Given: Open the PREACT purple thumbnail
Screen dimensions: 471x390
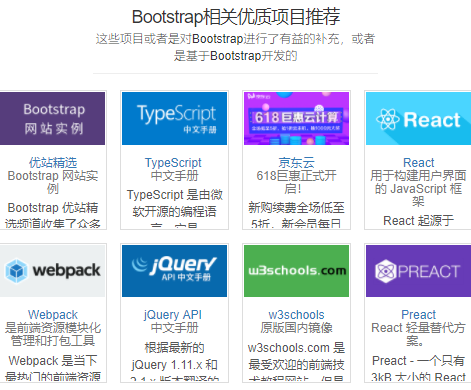Looking at the screenshot, I should point(418,271).
